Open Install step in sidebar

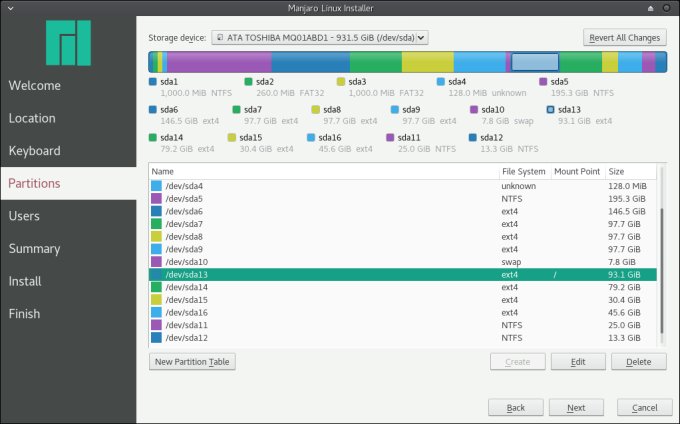tap(69, 281)
